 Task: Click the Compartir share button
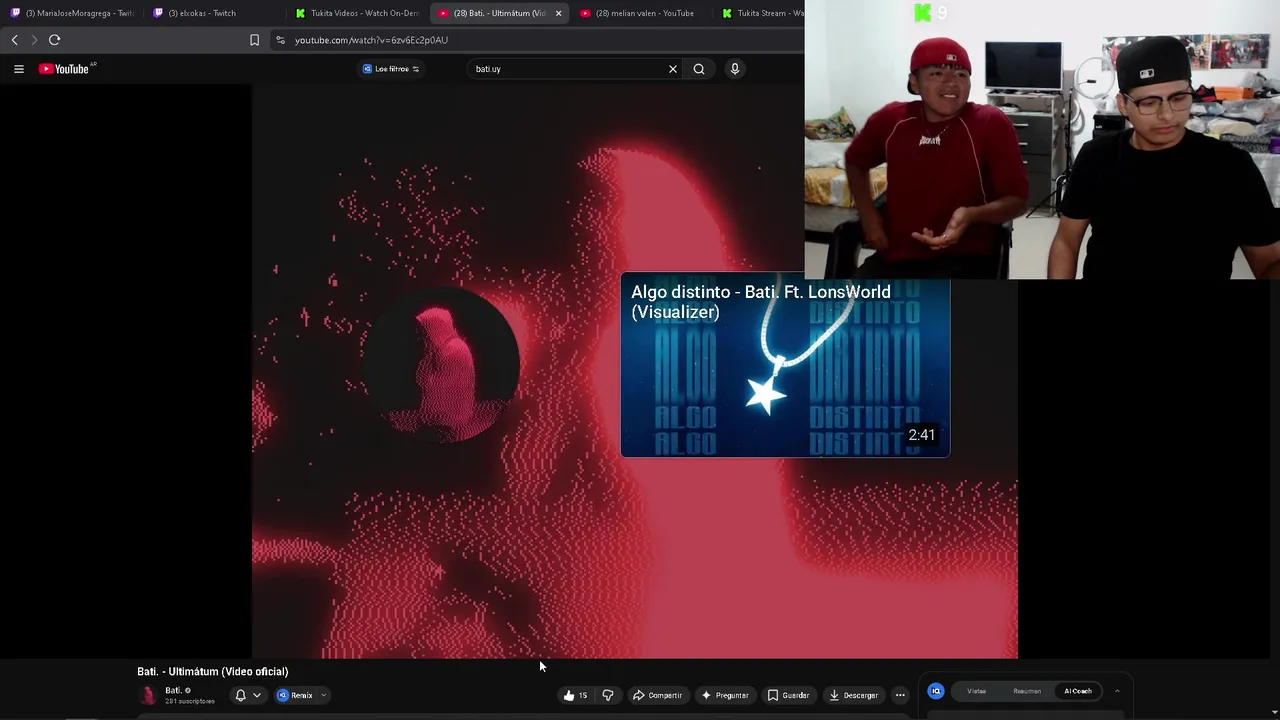coord(657,695)
